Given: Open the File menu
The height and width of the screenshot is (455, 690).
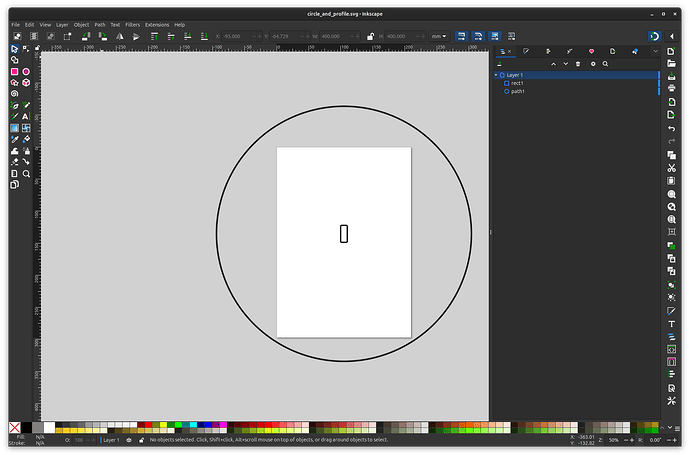Looking at the screenshot, I should tap(15, 25).
